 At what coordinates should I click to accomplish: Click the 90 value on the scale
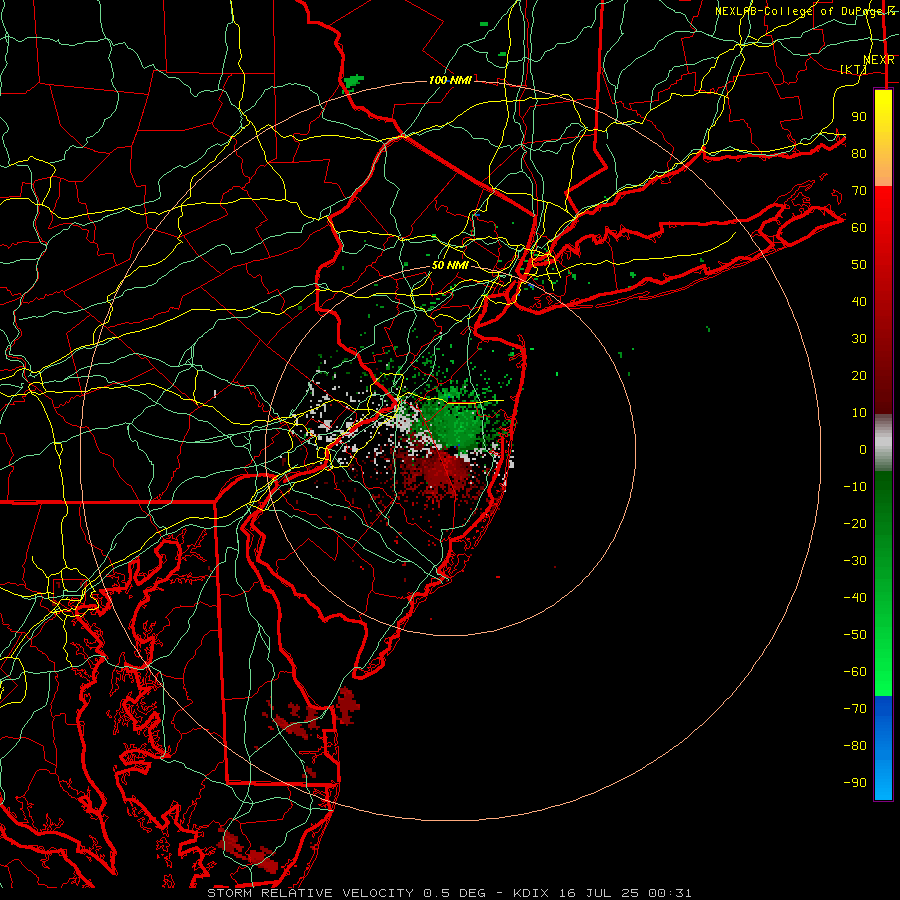click(859, 117)
